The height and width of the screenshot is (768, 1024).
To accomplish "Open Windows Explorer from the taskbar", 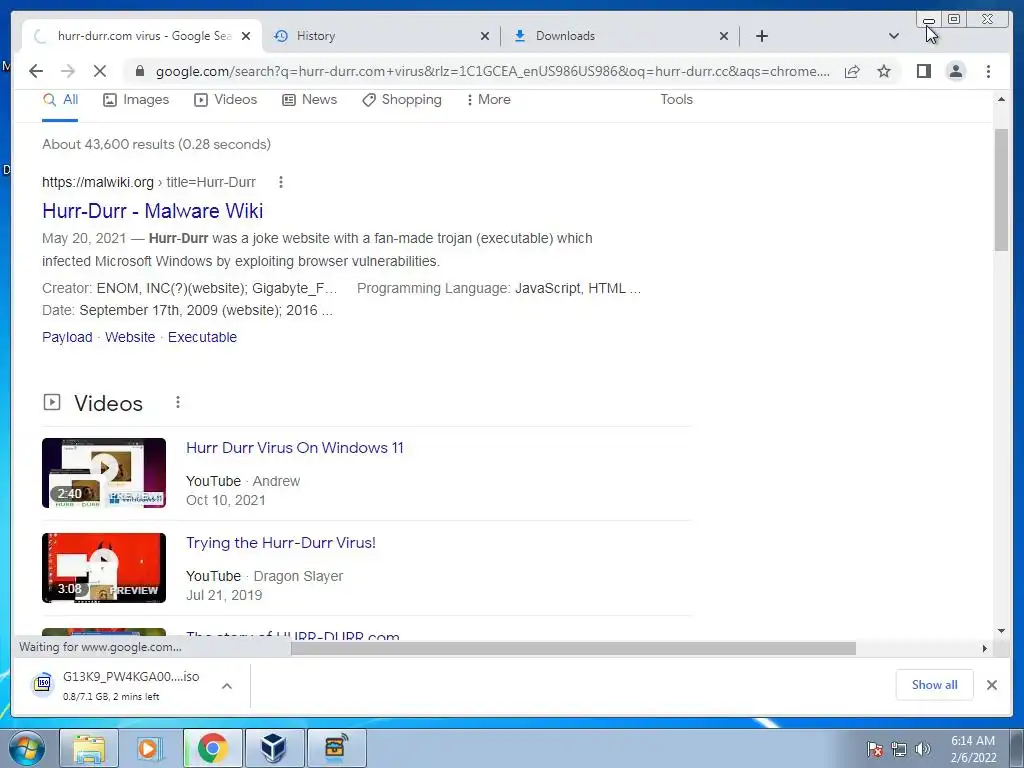I will click(x=89, y=748).
